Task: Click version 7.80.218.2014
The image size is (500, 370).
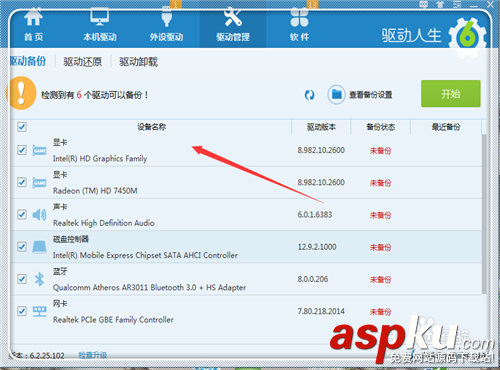Action: click(321, 311)
